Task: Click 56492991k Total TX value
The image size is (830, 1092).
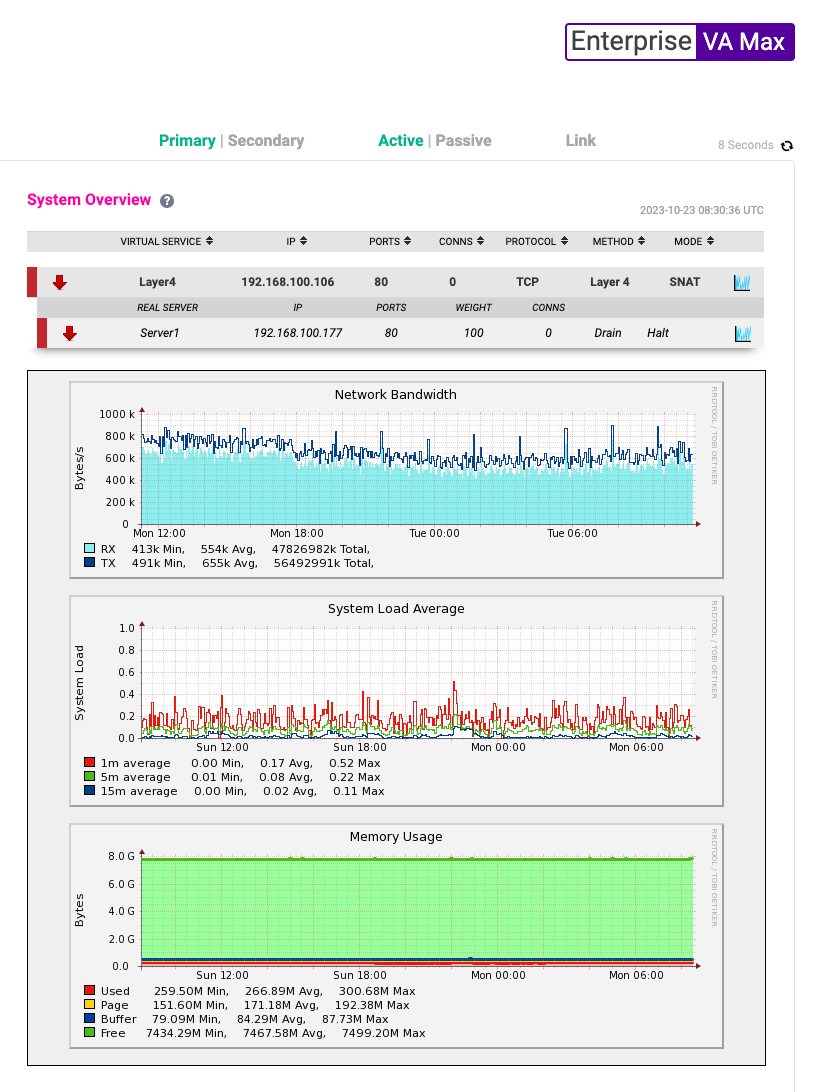Action: (x=324, y=563)
